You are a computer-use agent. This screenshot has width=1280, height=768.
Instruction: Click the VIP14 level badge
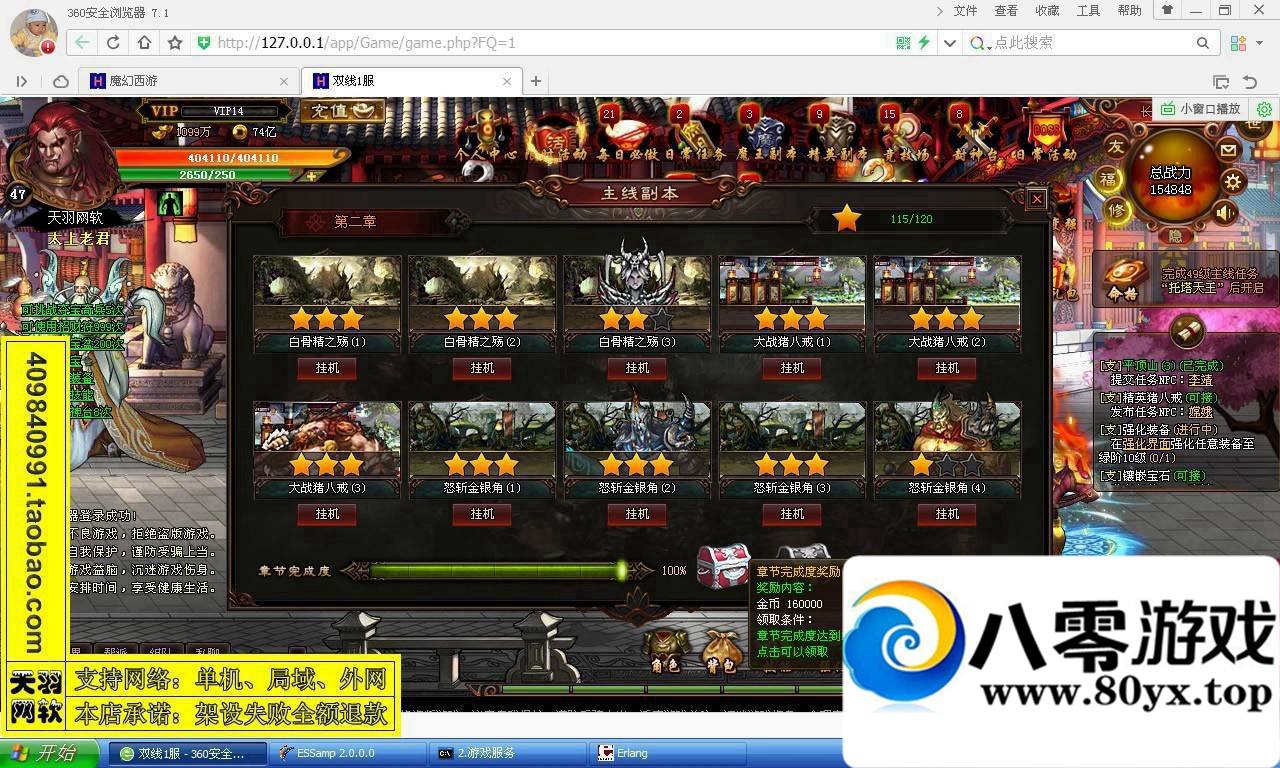pyautogui.click(x=229, y=111)
